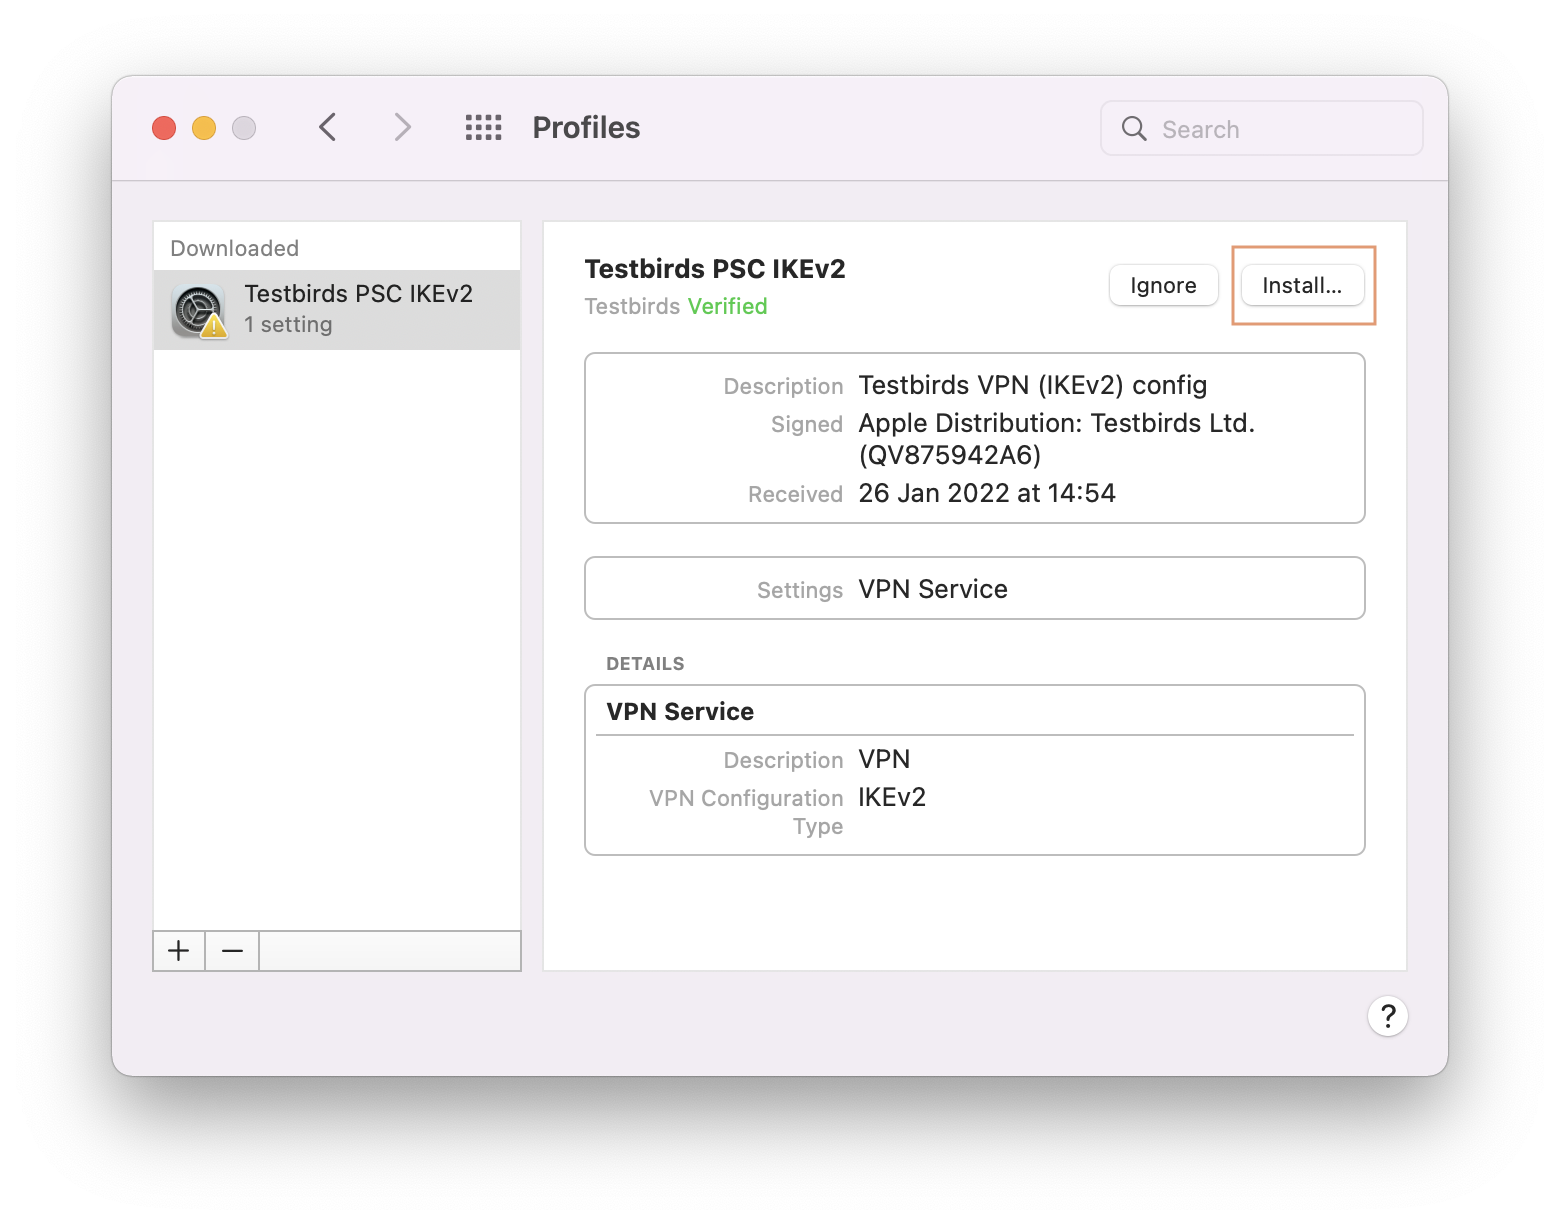Viewport: 1560px width, 1224px height.
Task: Click the Received date 26 Jan 2022
Action: [x=986, y=493]
